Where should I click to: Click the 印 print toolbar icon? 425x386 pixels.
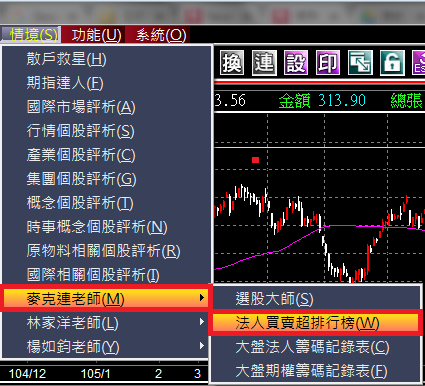click(x=328, y=63)
